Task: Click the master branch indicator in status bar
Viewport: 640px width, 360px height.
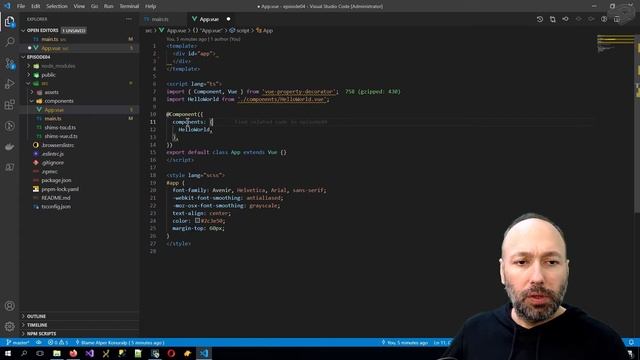Action: 18,343
